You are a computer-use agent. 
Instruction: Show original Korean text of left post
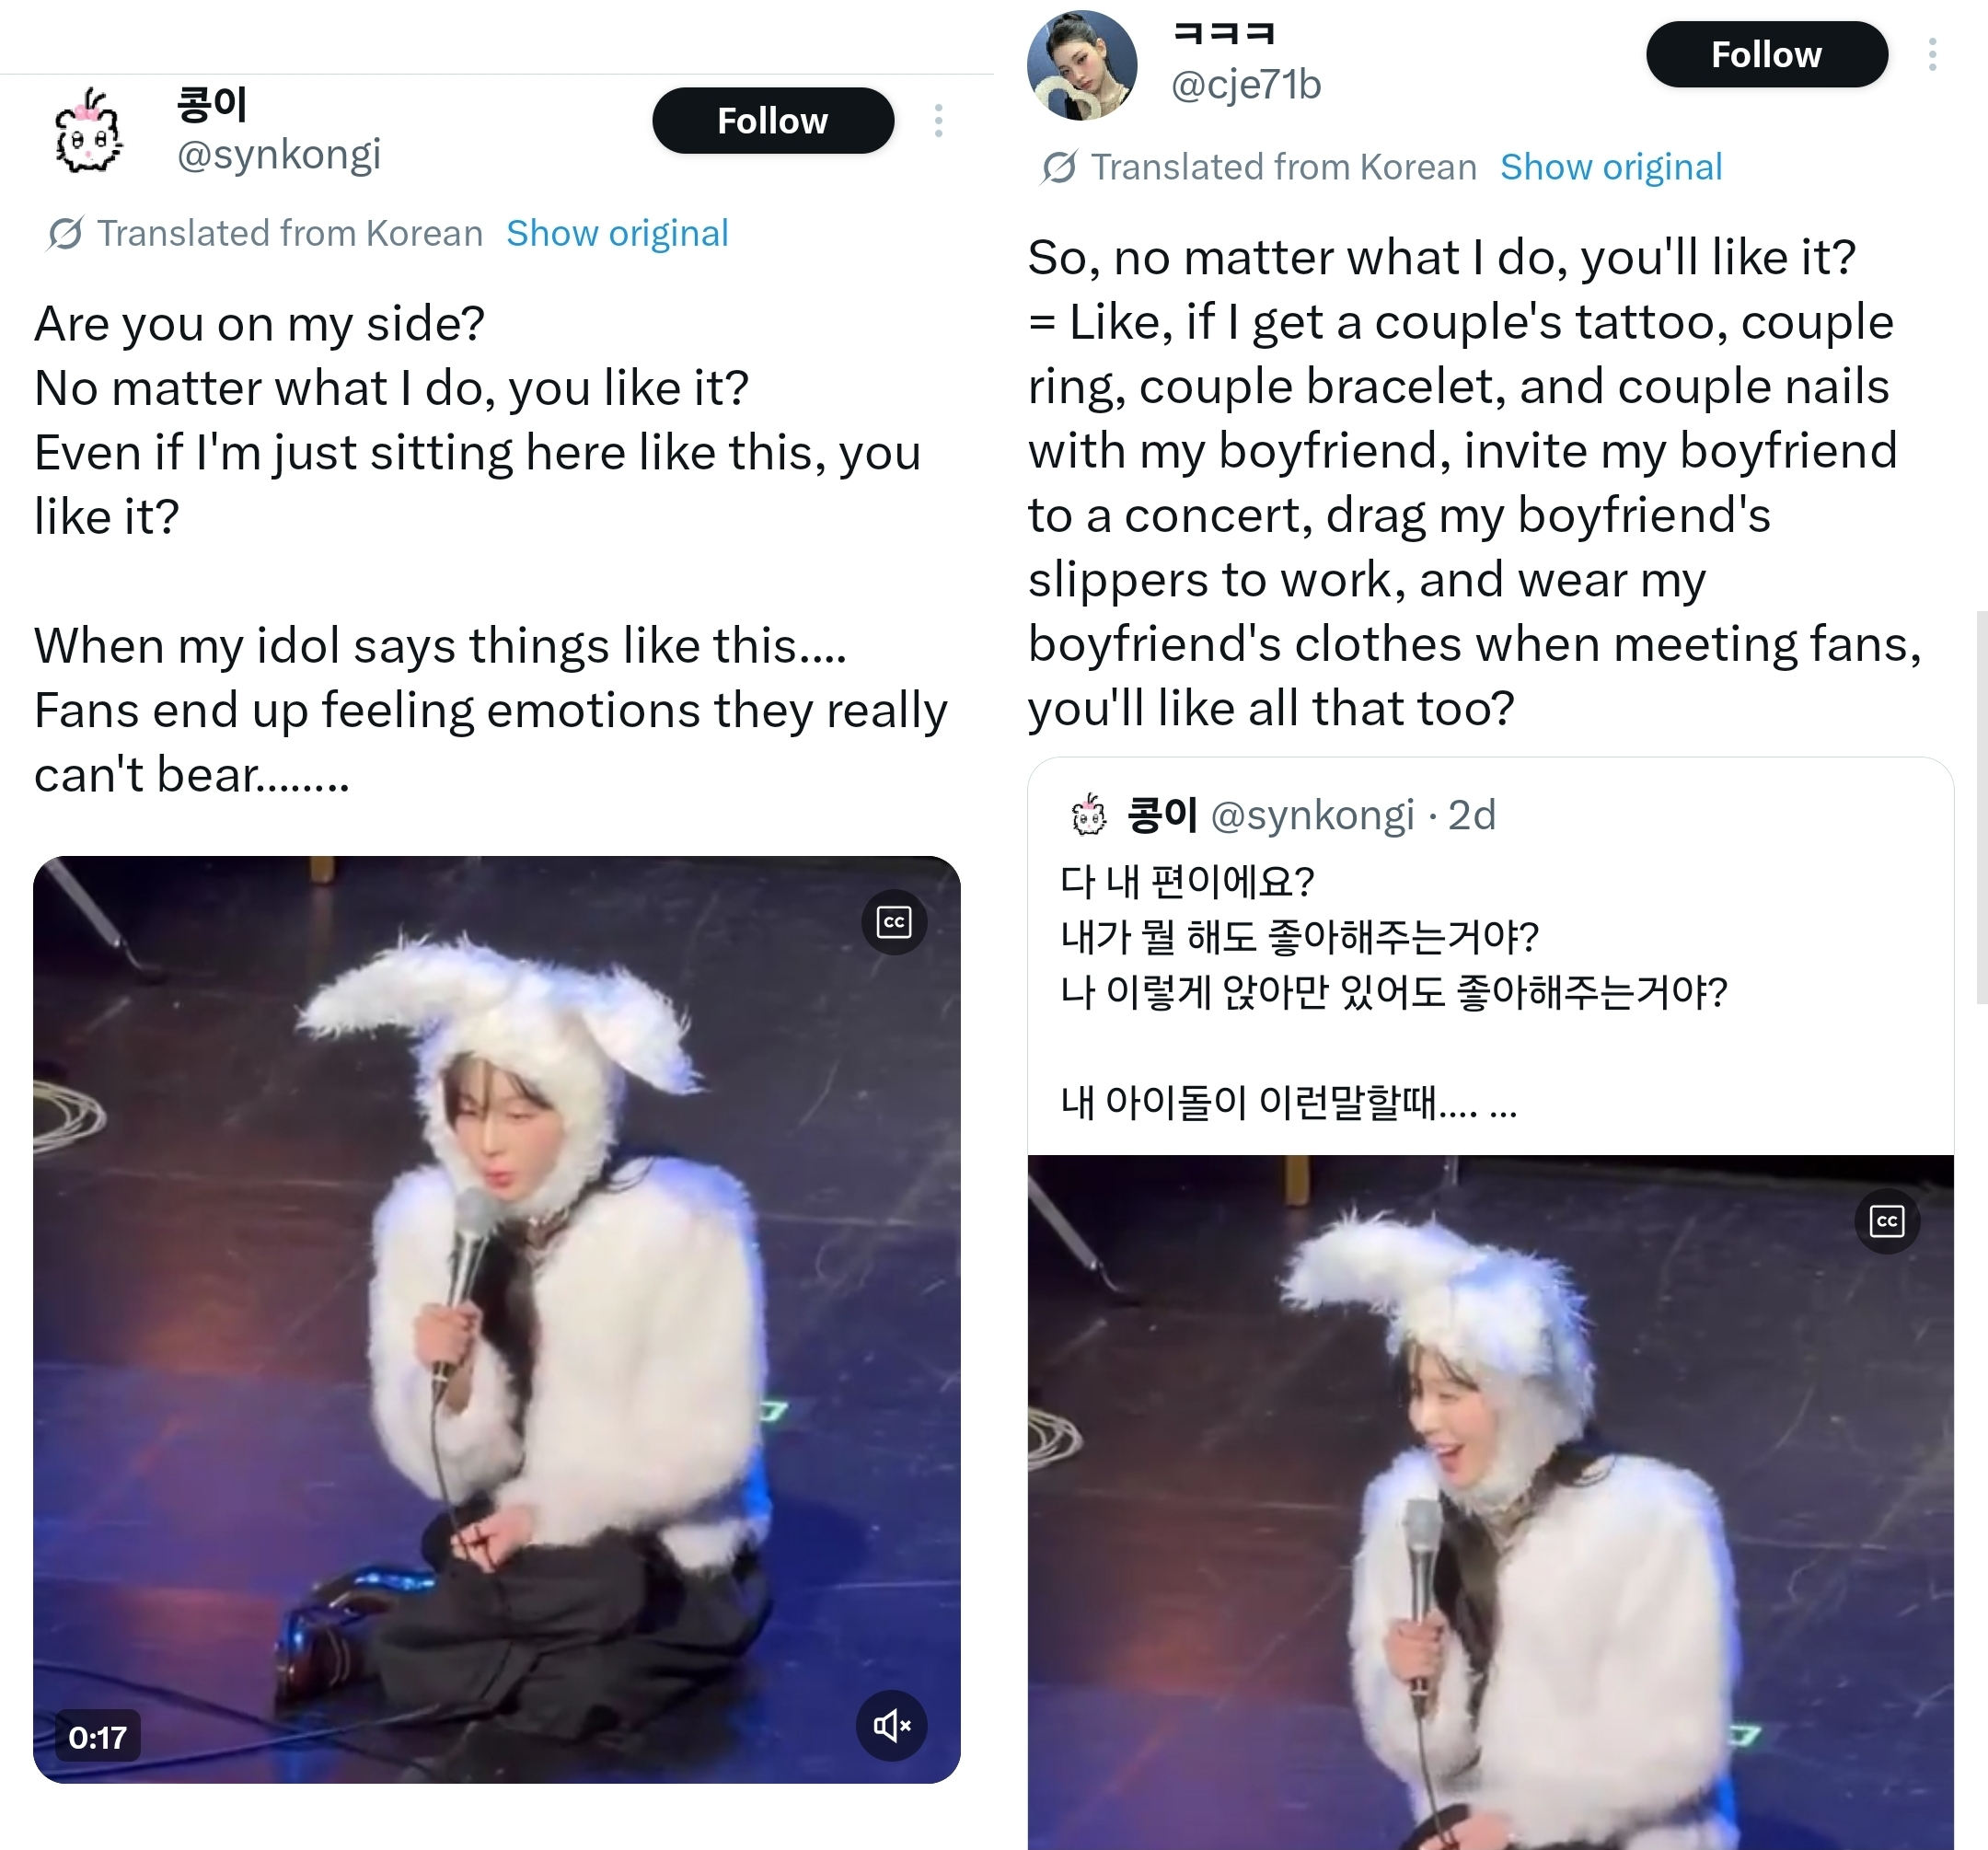point(617,233)
